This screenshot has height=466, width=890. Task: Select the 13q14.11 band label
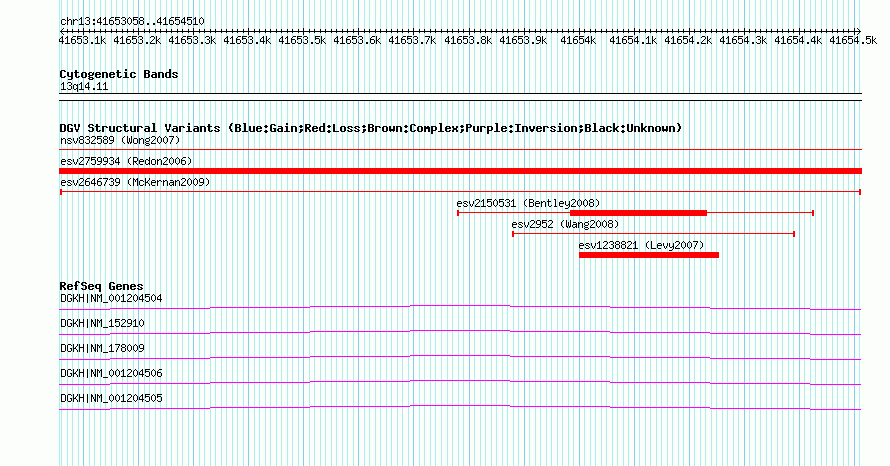pos(84,87)
